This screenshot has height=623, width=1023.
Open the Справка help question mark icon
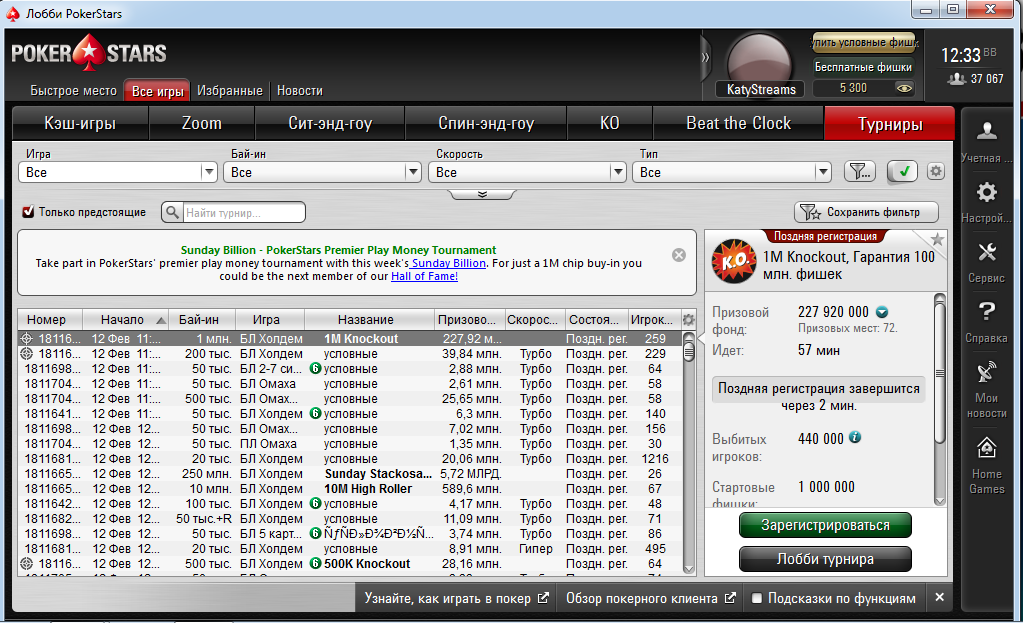pyautogui.click(x=986, y=312)
